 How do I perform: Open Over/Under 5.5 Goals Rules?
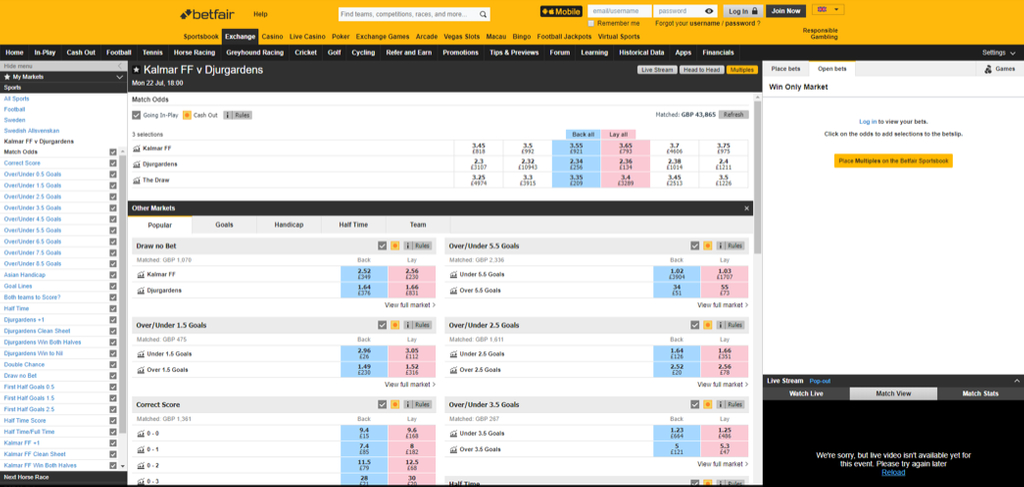[730, 246]
